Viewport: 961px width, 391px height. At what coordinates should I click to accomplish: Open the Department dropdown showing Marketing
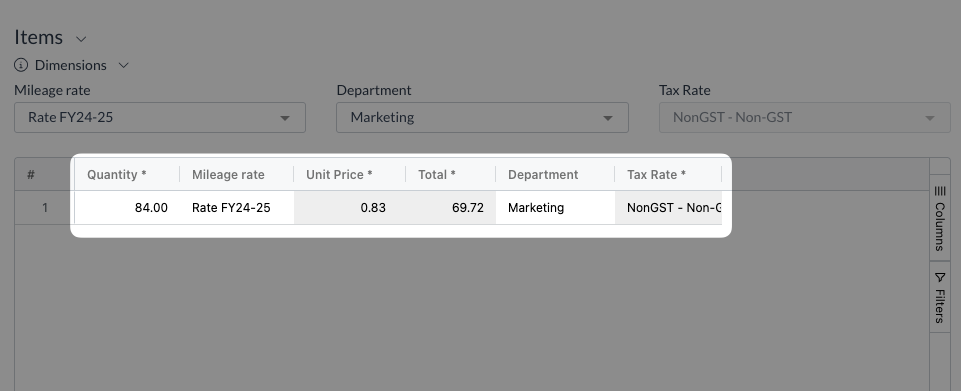point(482,117)
